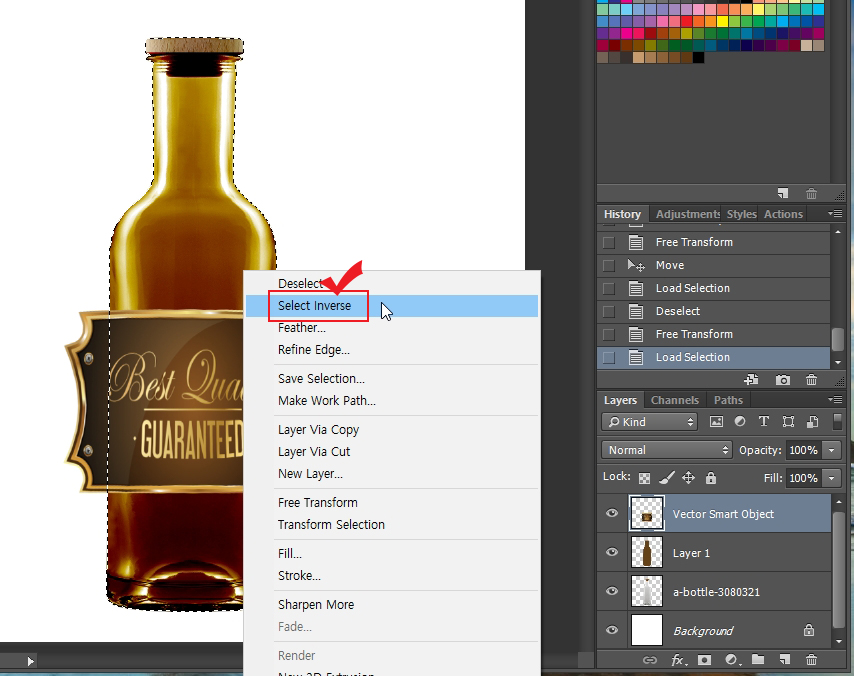Hide Layer 1 visibility eye
The height and width of the screenshot is (676, 854).
point(612,552)
